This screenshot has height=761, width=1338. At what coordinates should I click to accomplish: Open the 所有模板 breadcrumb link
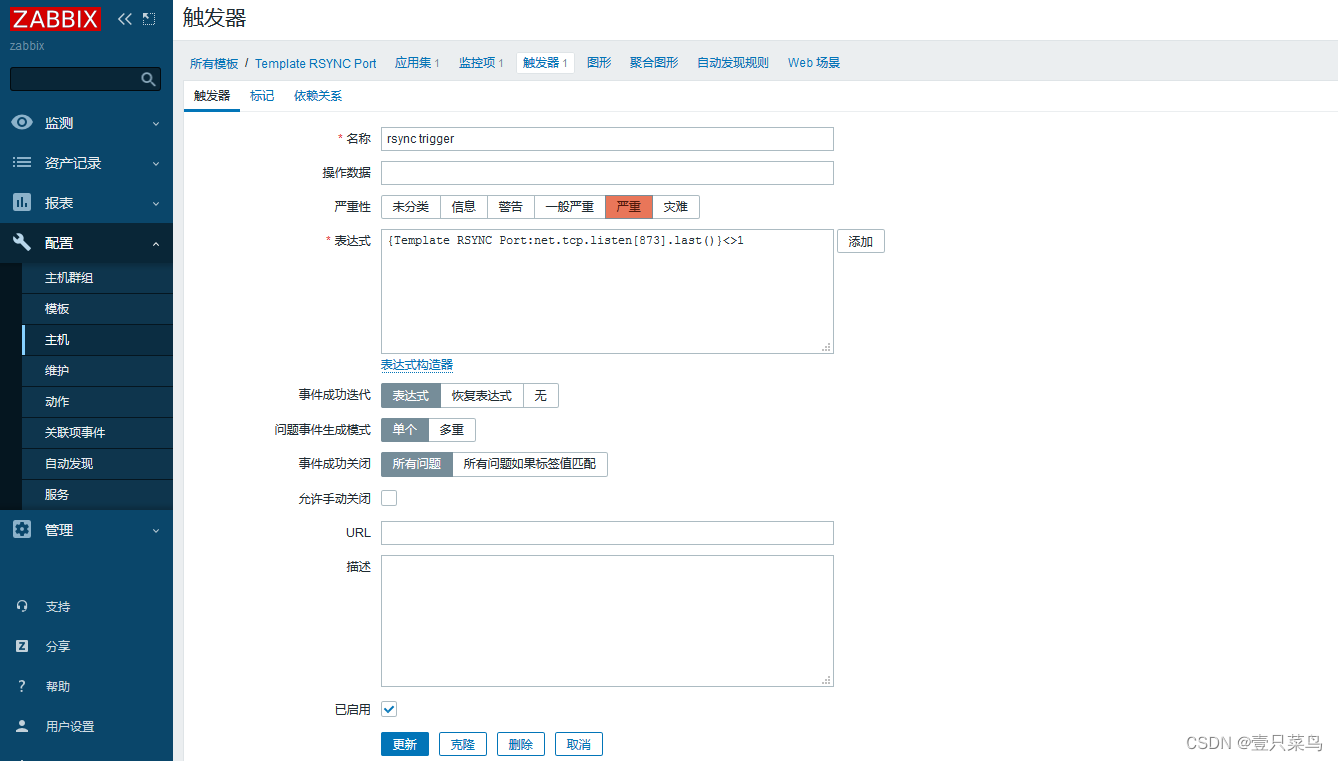(214, 63)
